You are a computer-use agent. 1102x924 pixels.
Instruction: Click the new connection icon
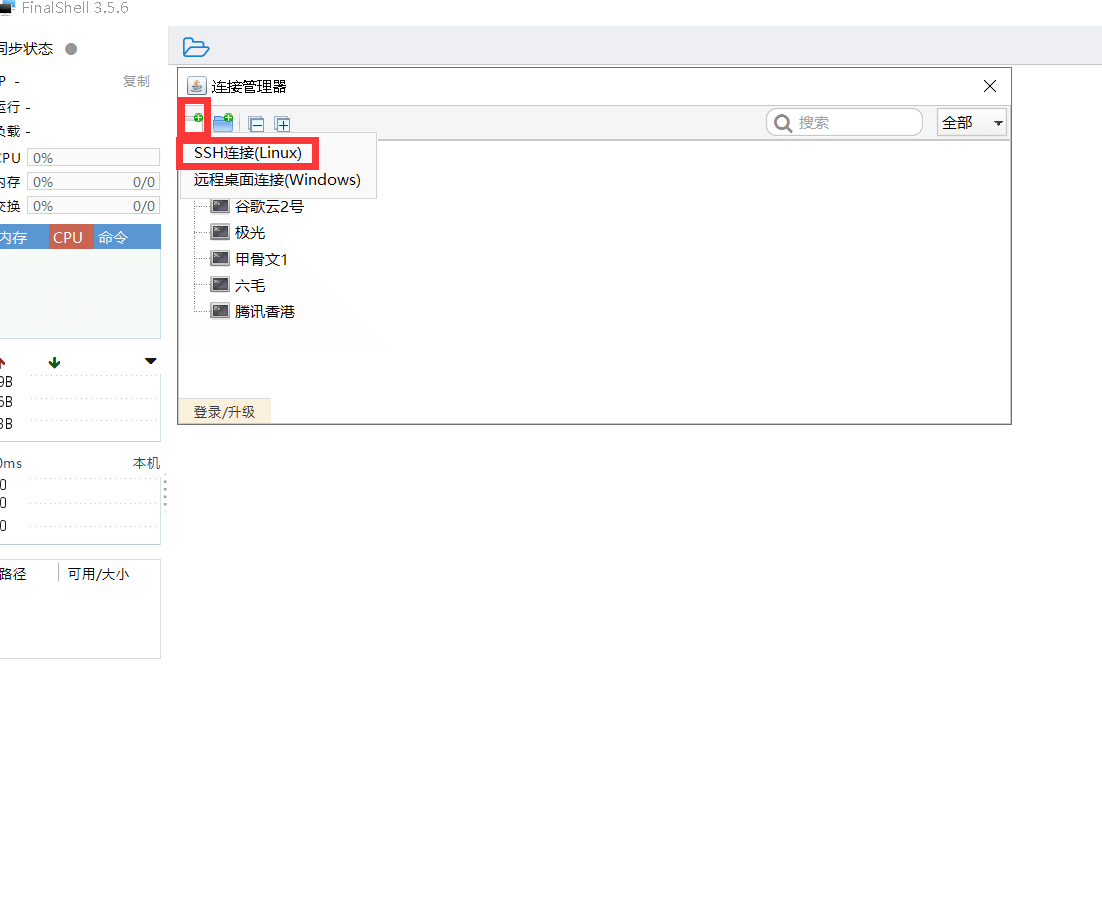tap(196, 121)
